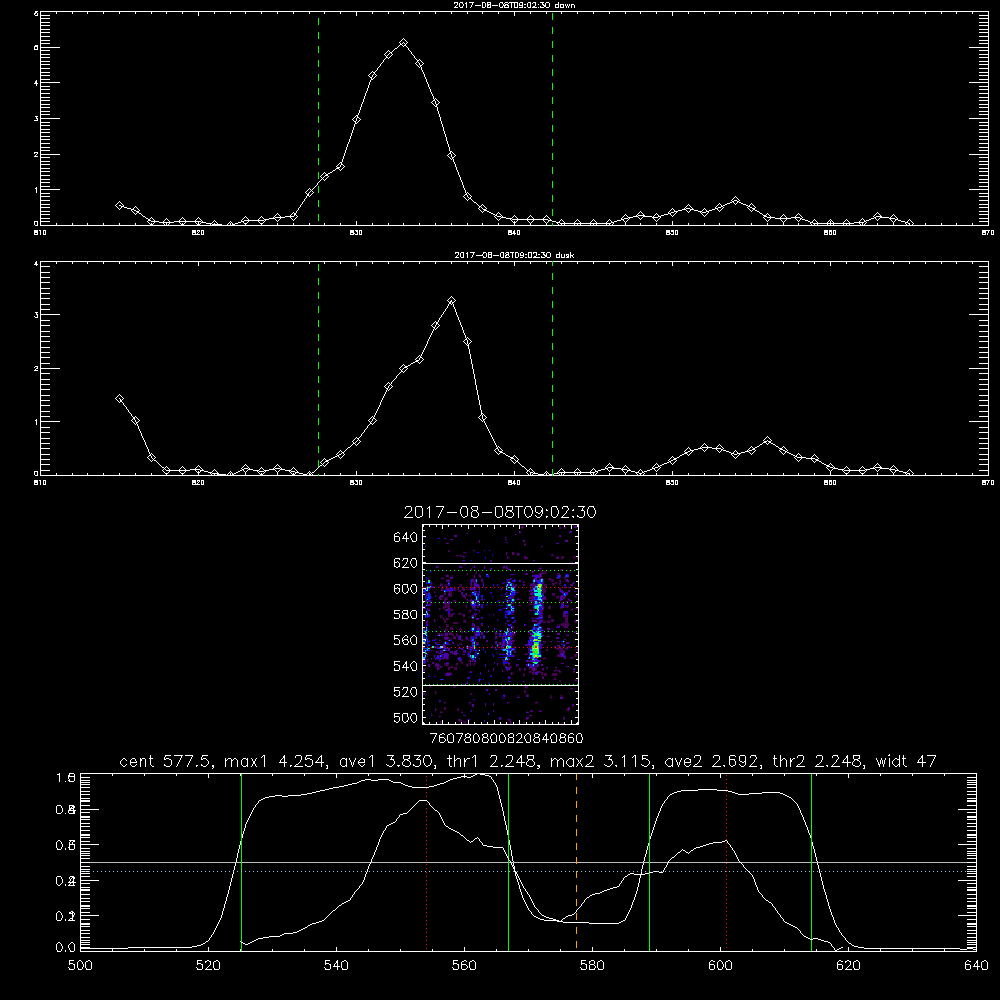This screenshot has height=1000, width=1000.
Task: Click the bottom plot x-axis label 640
Action: (976, 966)
